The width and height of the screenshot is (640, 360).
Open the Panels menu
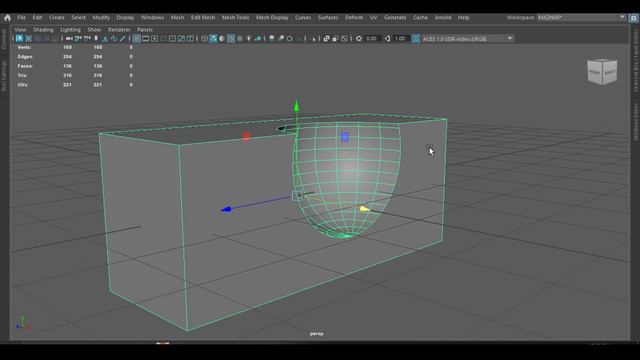(144, 30)
